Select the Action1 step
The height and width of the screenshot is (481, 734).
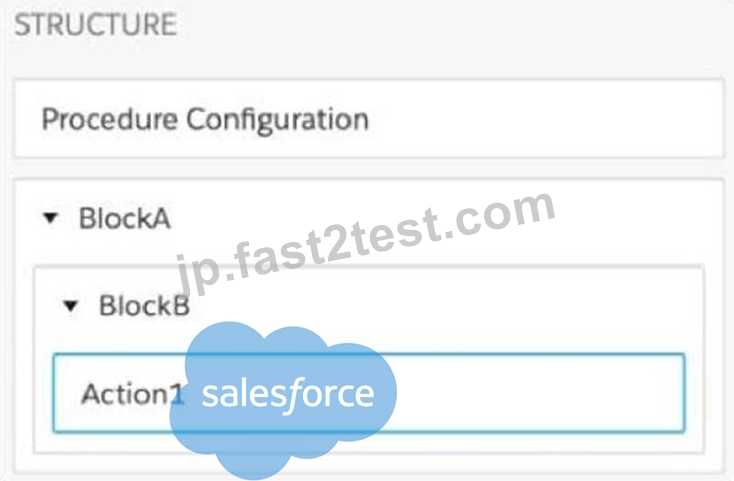pos(369,393)
